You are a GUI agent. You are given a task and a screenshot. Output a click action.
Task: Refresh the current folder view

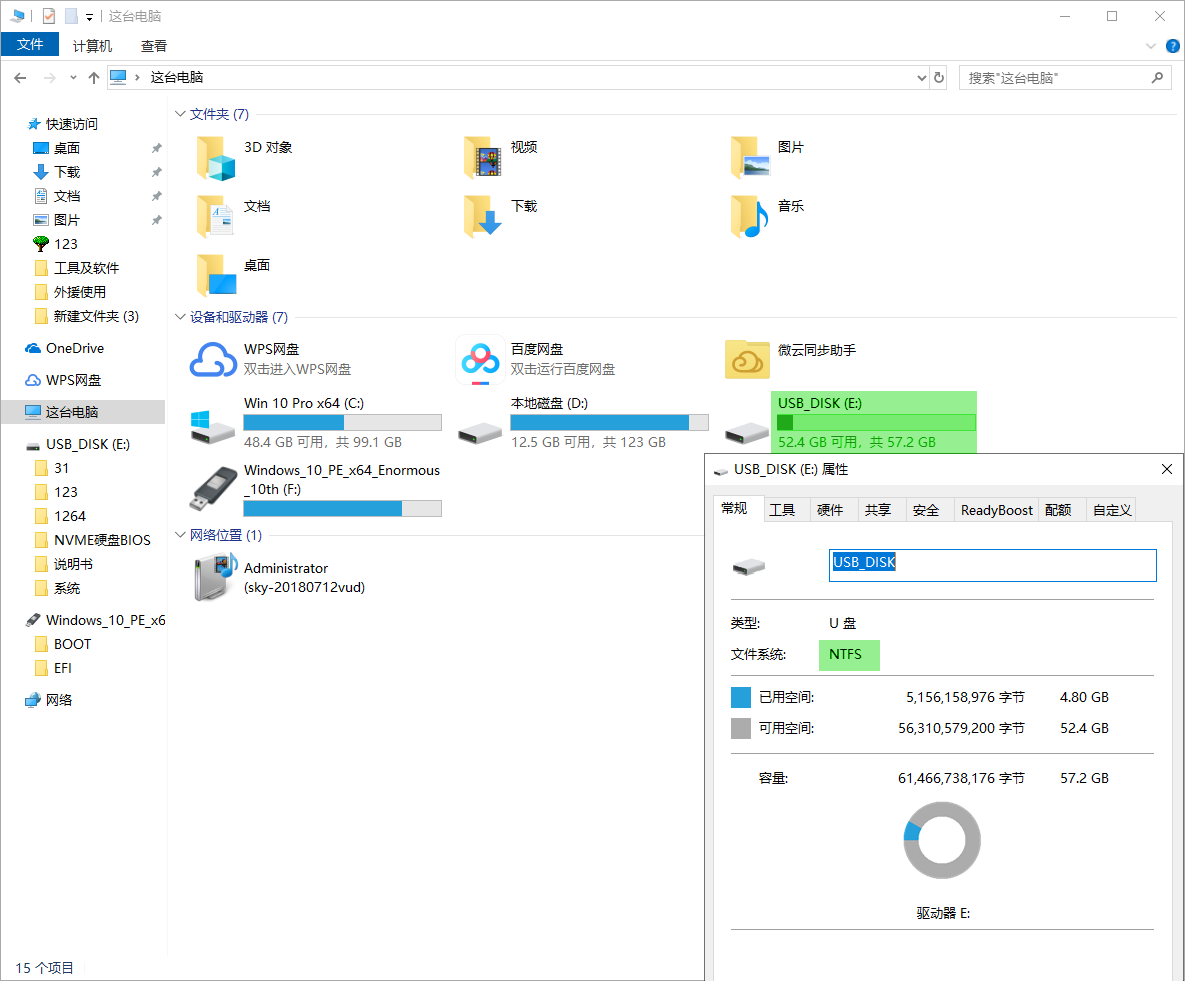point(938,77)
